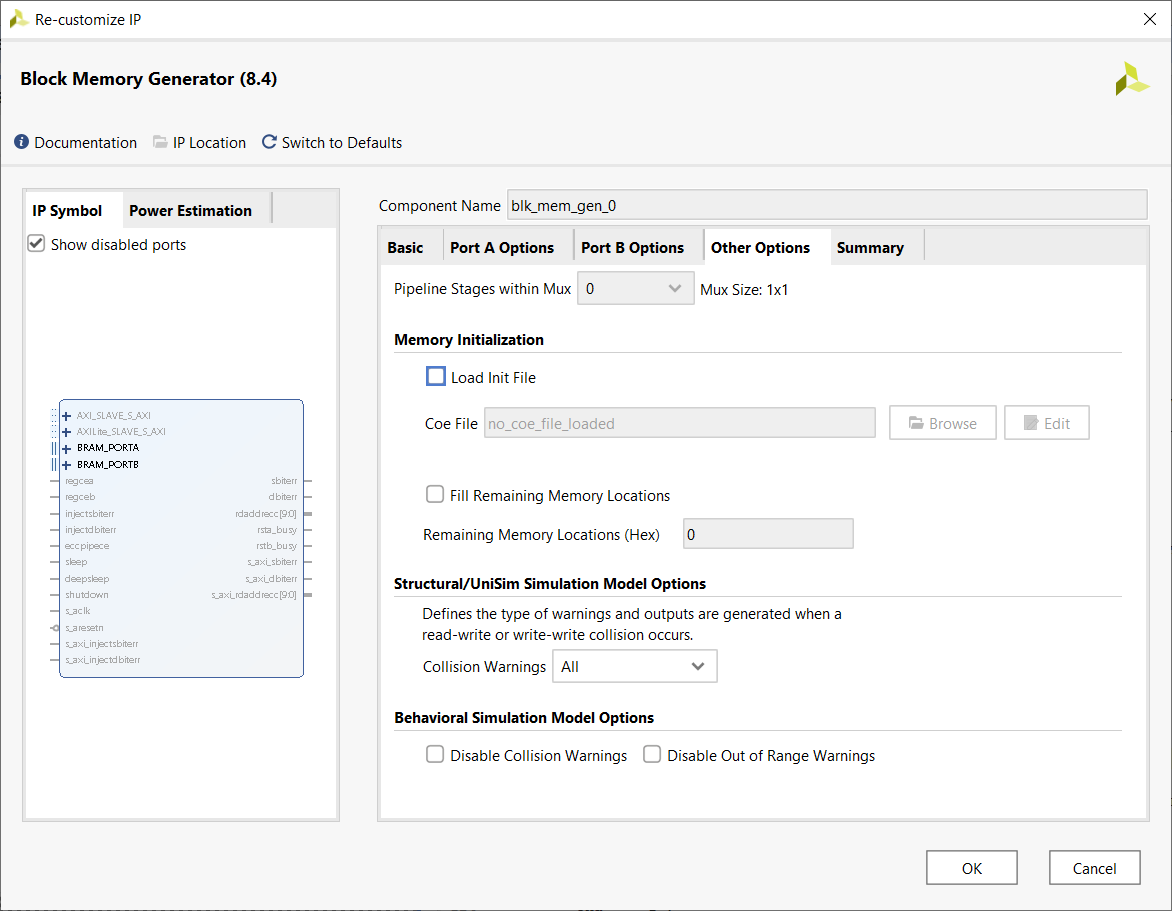This screenshot has width=1172, height=911.
Task: Click the s_aclk port label
Action: (78, 611)
